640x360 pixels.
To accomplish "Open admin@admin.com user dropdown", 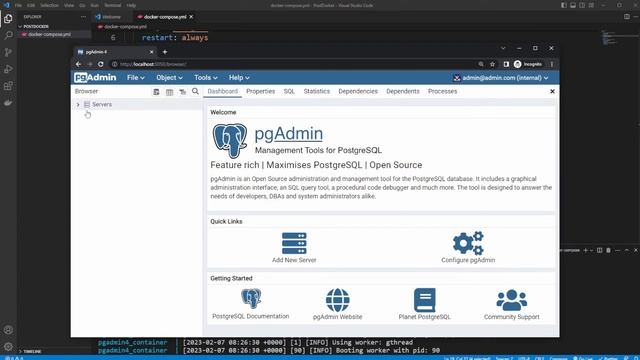I will 501,78.
